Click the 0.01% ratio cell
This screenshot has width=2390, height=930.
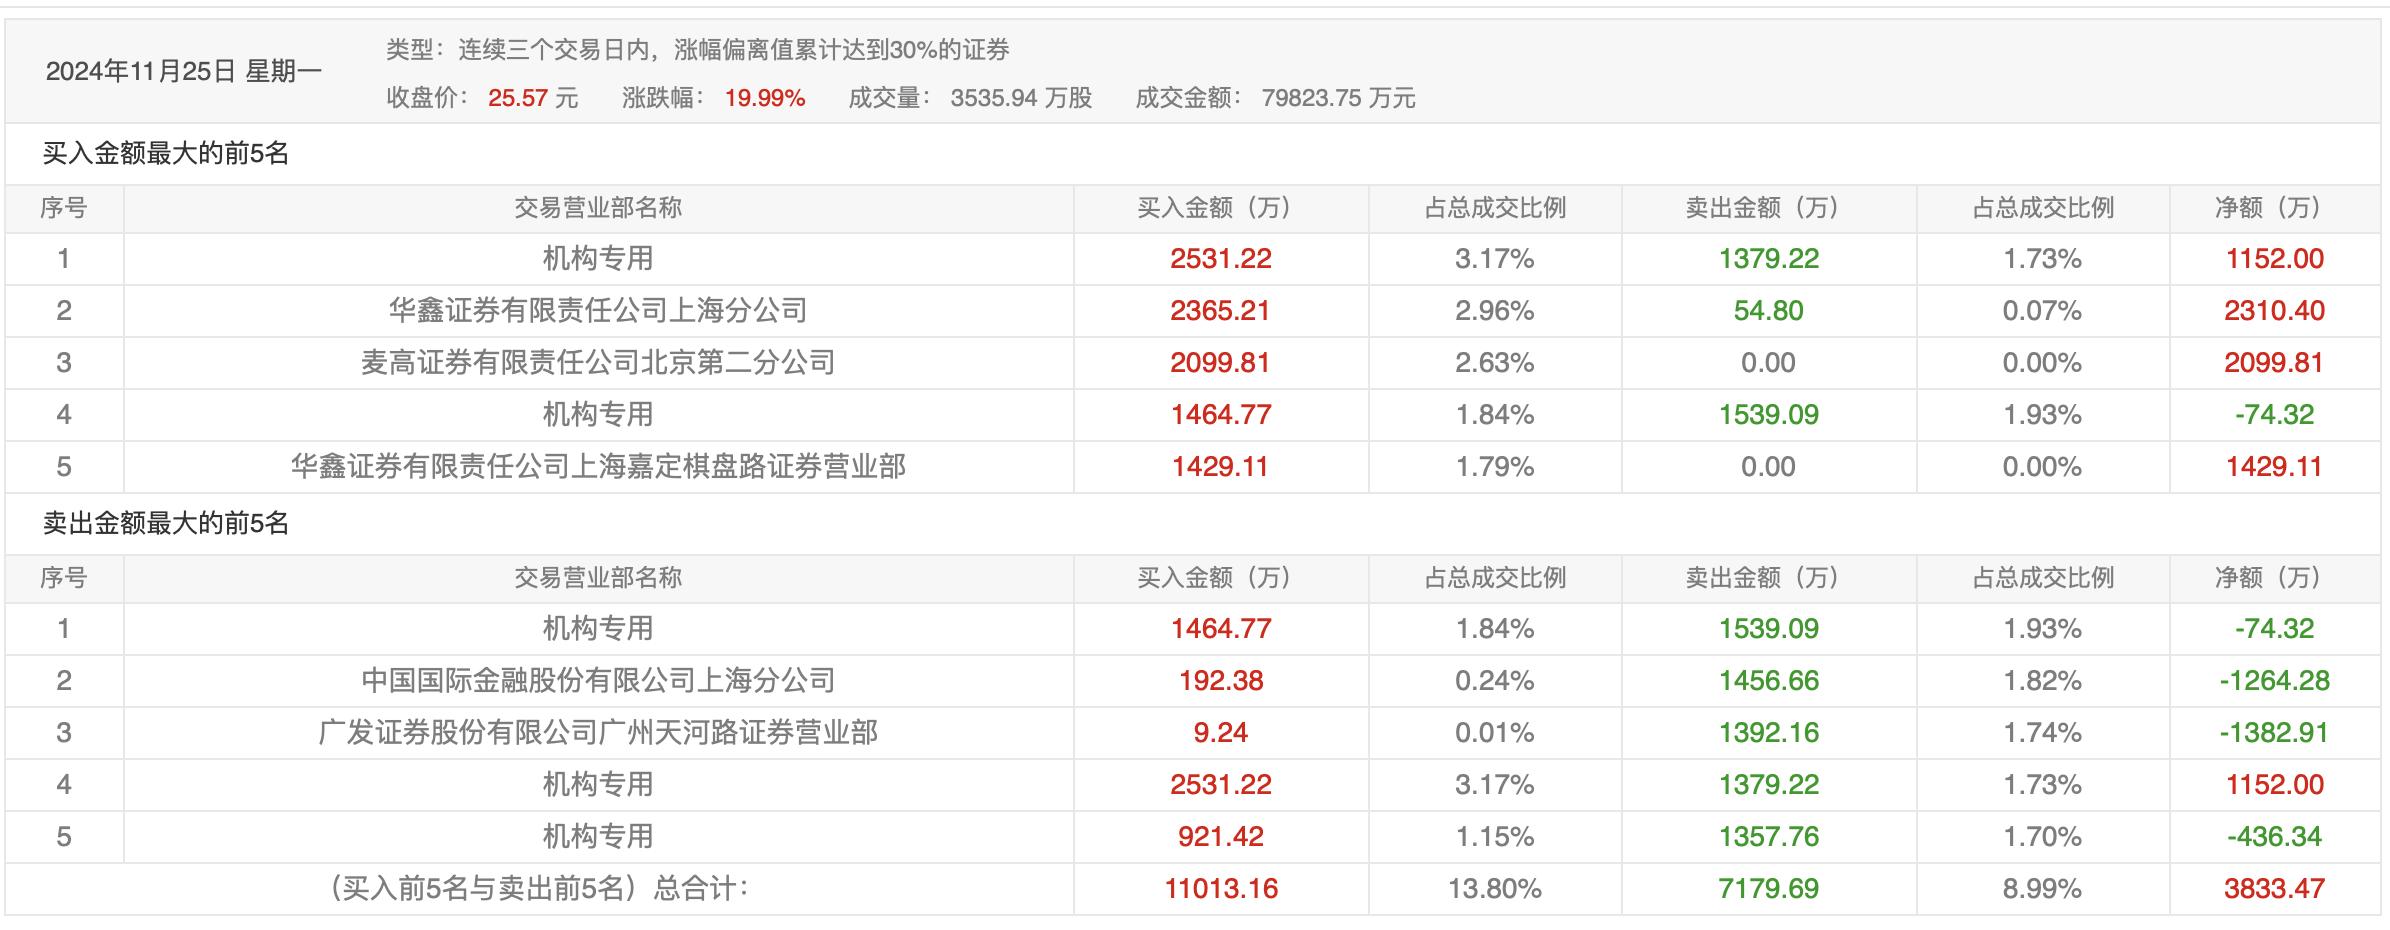[1495, 733]
